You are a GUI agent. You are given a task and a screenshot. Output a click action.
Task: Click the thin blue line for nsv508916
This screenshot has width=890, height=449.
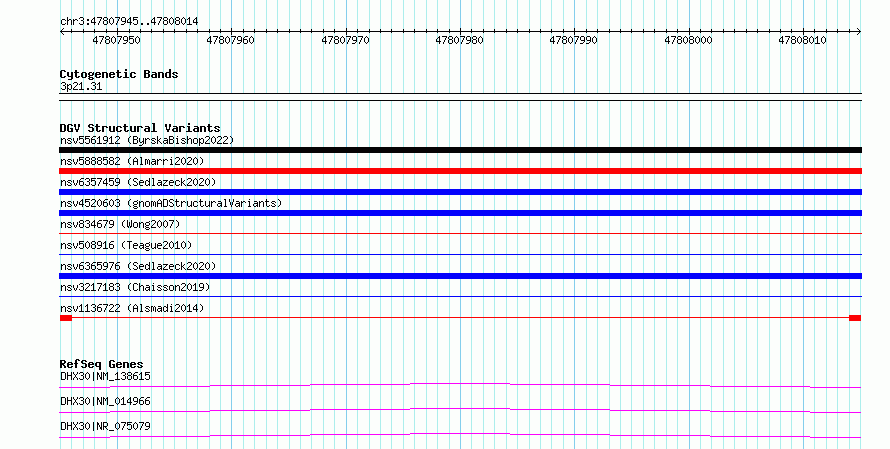[460, 254]
